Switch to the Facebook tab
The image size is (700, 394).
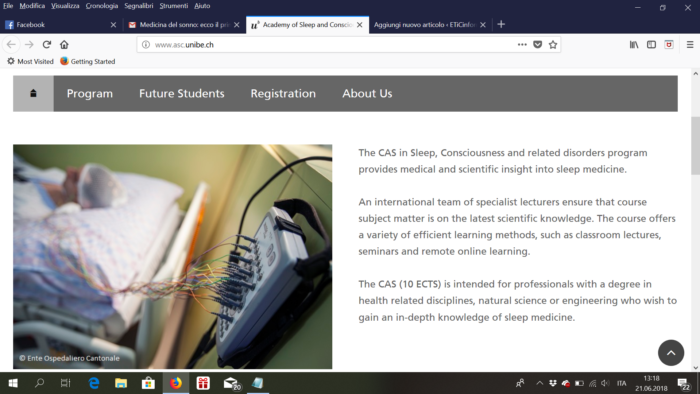[60, 25]
